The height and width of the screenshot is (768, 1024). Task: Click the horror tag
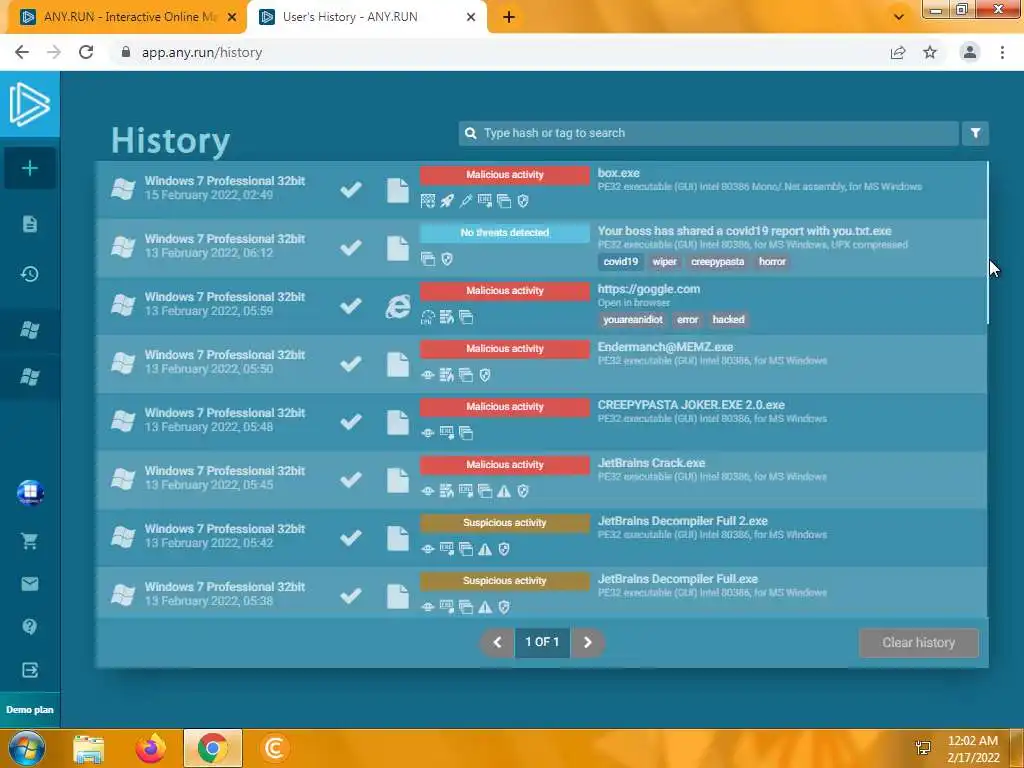772,262
